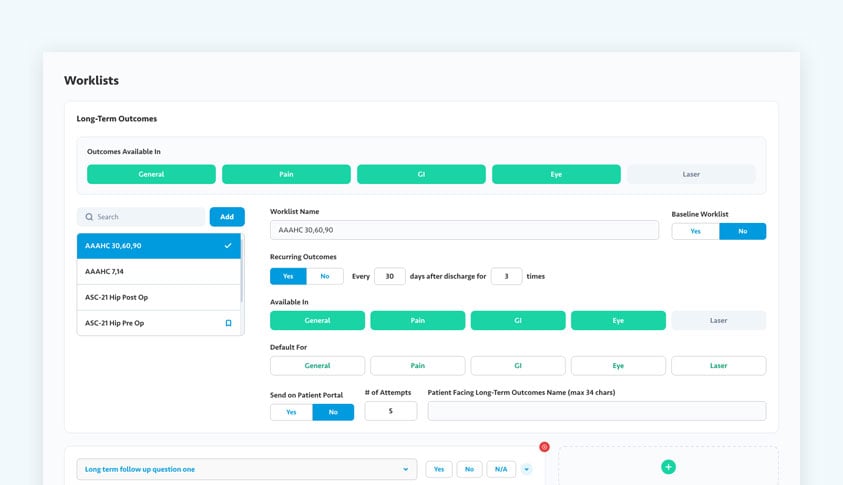Set General as Default For
Image resolution: width=843 pixels, height=485 pixels.
(x=317, y=366)
